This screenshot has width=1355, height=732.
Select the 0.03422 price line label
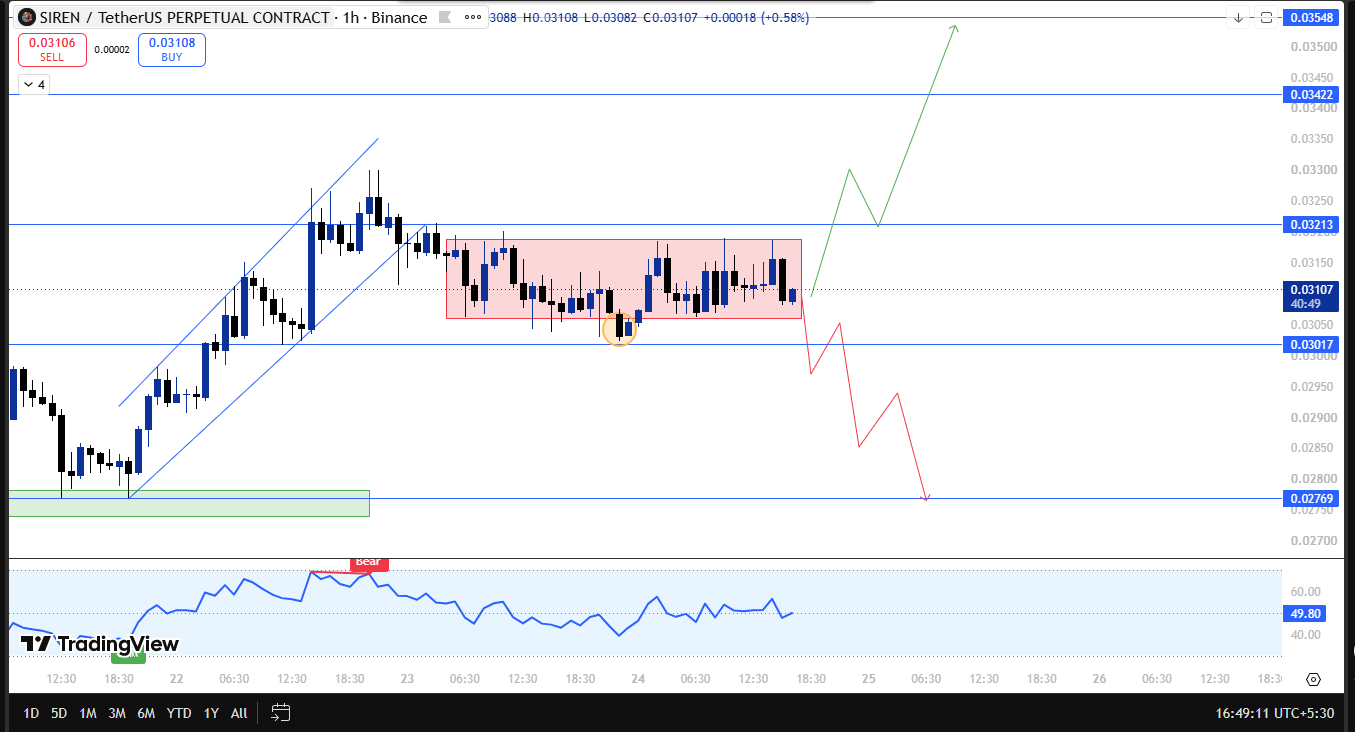click(1311, 95)
